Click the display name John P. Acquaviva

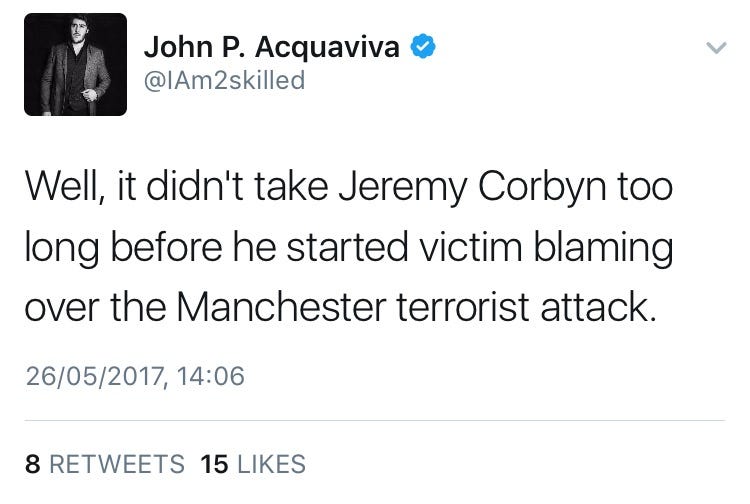(x=272, y=47)
